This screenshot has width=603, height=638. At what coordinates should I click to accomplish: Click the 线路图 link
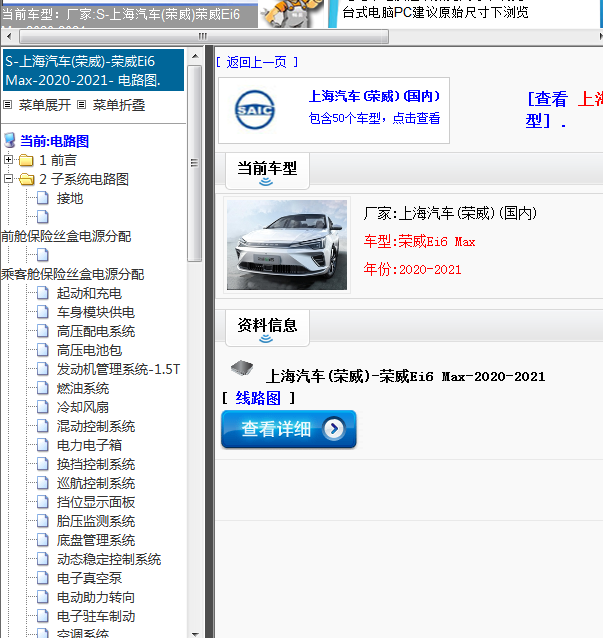(258, 398)
